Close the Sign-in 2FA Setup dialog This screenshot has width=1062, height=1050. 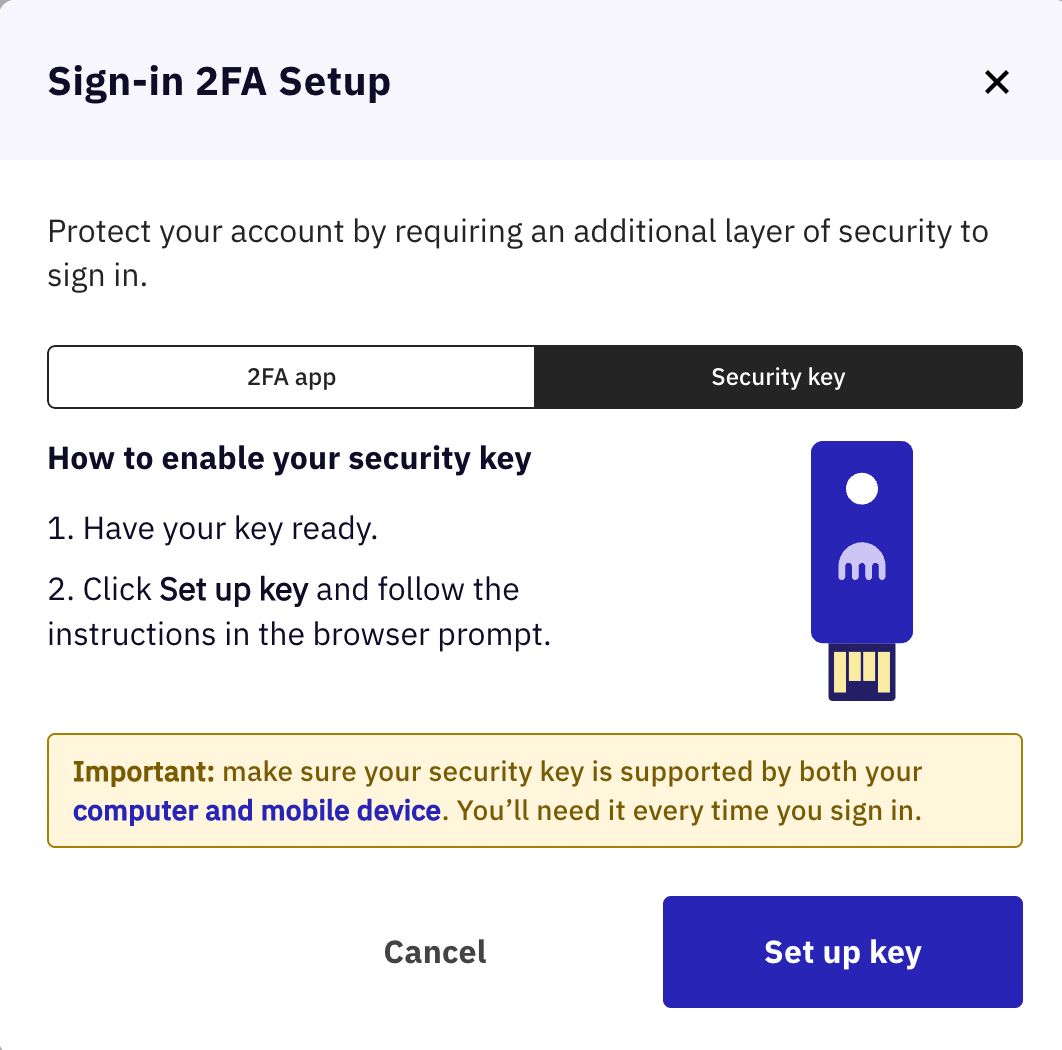[996, 82]
